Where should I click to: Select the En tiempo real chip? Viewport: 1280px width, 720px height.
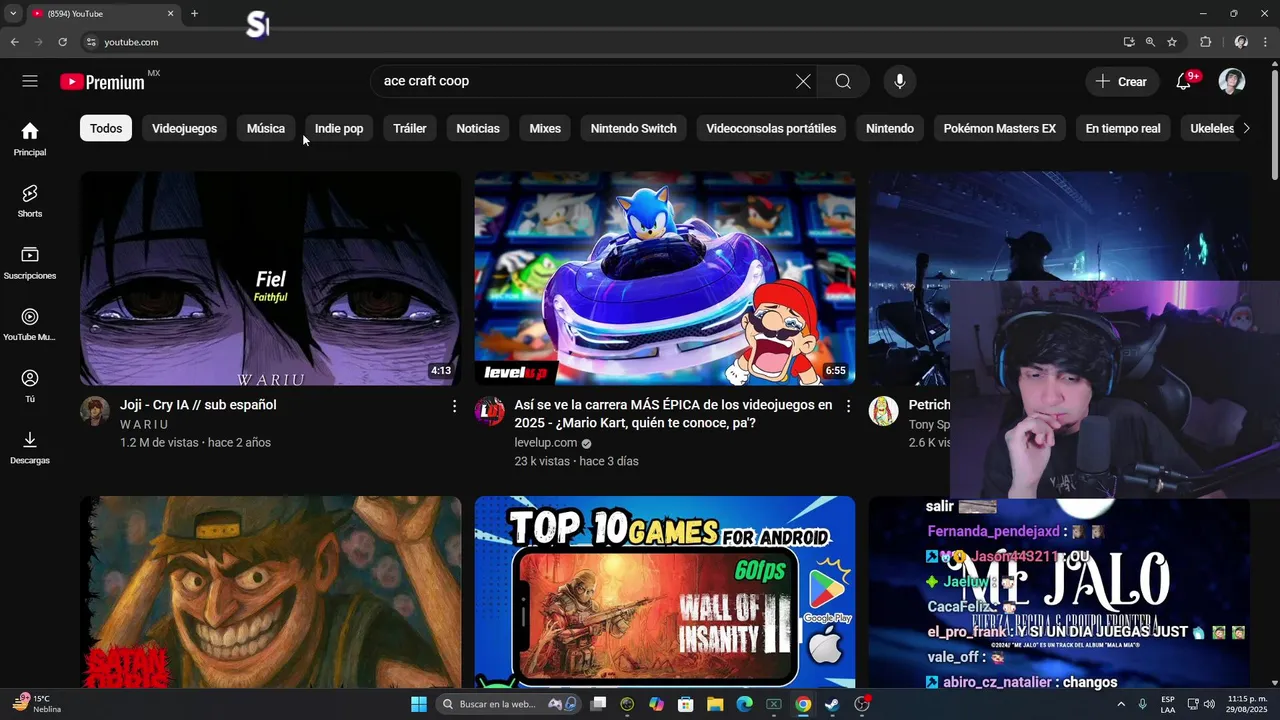1123,128
